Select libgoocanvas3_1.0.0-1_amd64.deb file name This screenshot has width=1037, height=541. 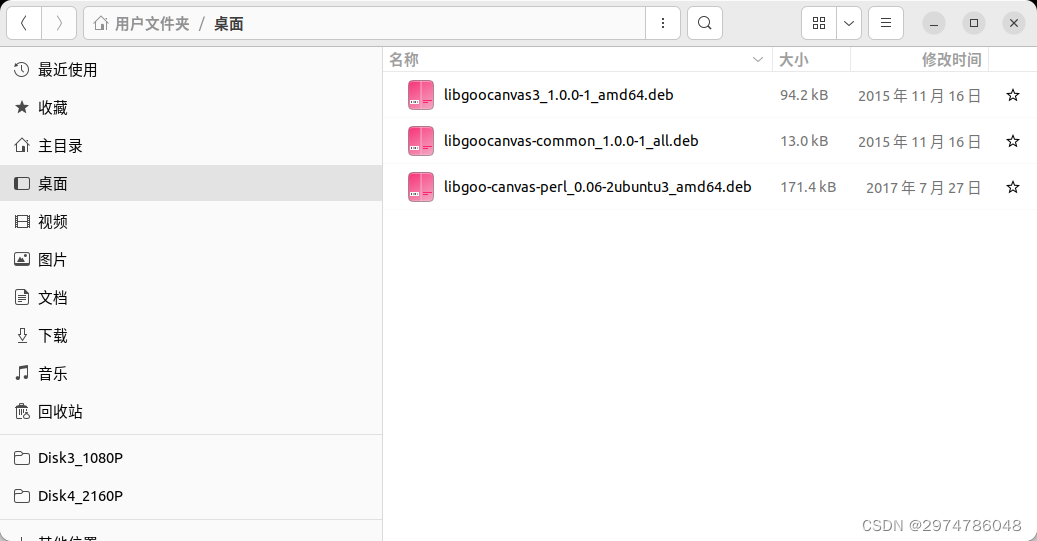click(558, 95)
